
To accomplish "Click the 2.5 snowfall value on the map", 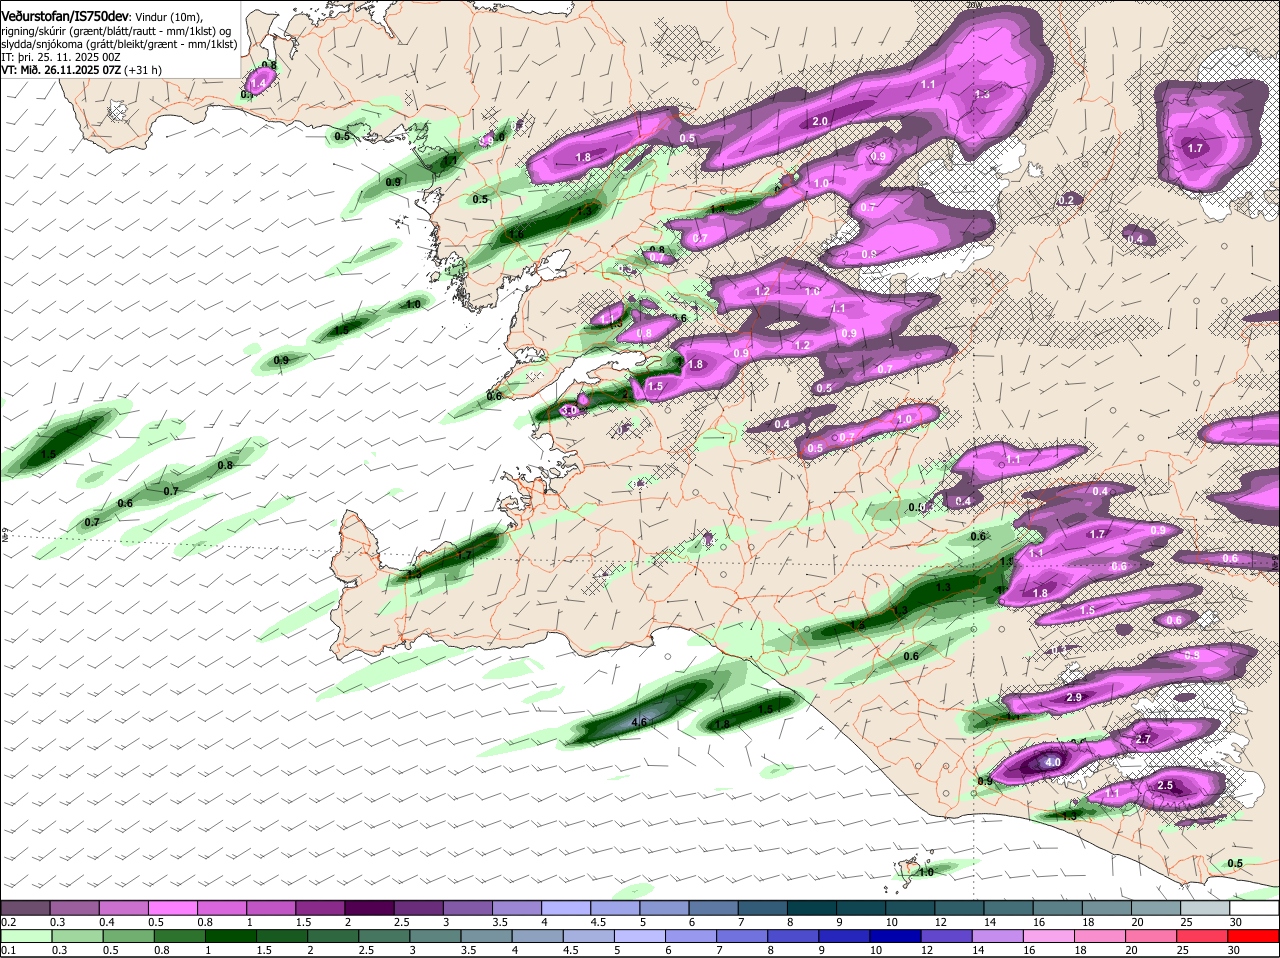I will [x=1165, y=786].
